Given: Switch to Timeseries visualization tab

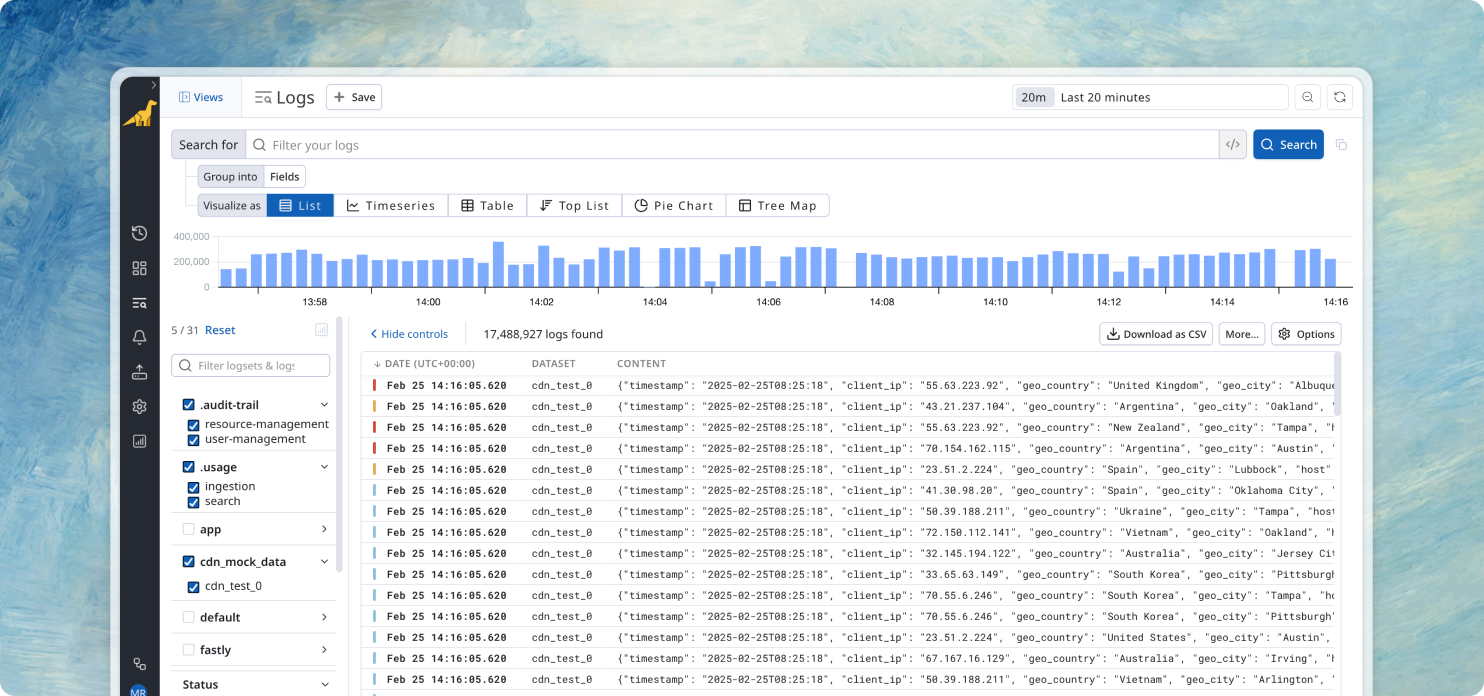Looking at the screenshot, I should pos(391,206).
